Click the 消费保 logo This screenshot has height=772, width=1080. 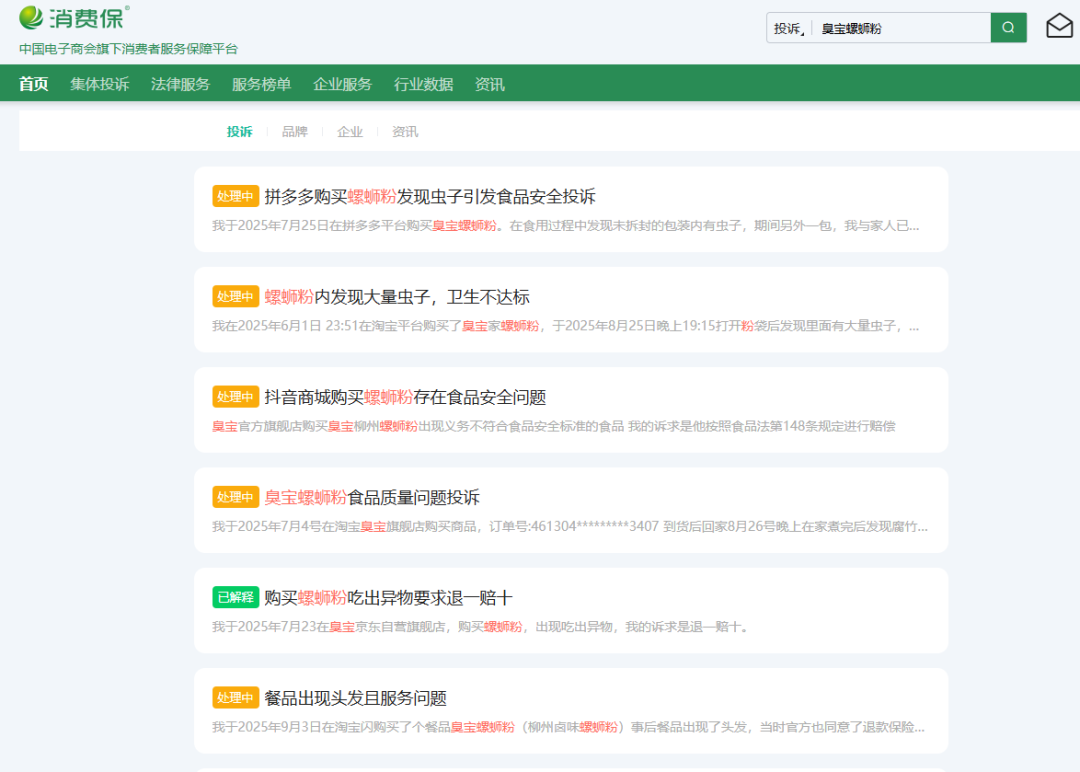[x=74, y=17]
